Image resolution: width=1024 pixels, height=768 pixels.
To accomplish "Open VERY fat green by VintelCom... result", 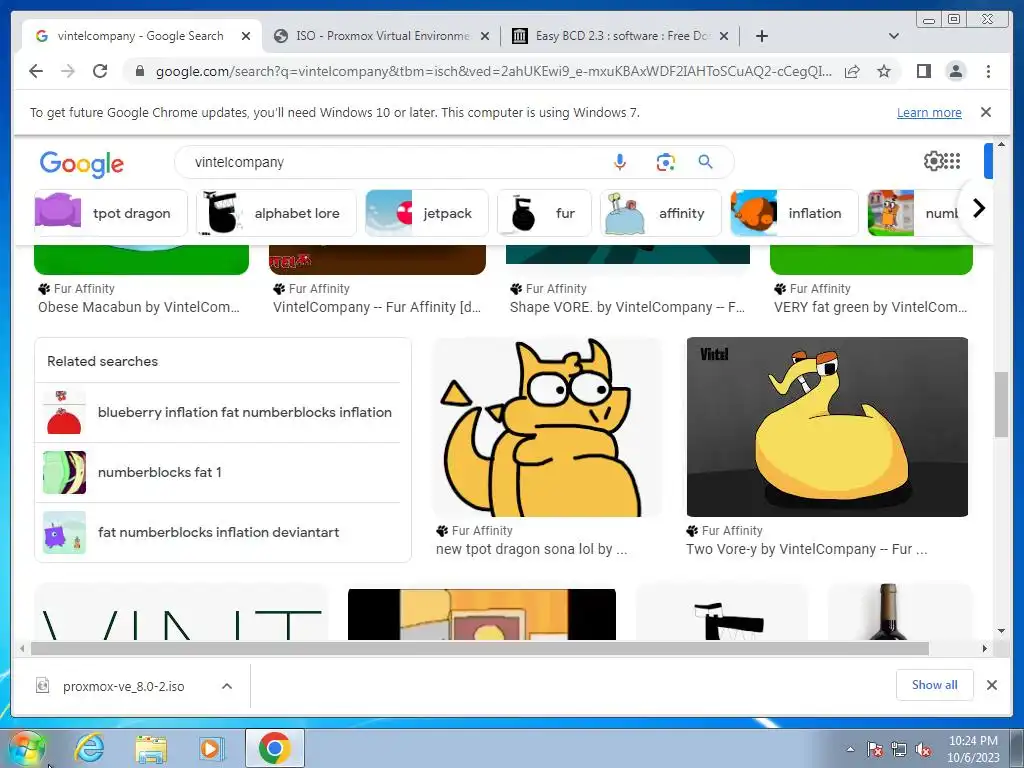I will click(871, 307).
